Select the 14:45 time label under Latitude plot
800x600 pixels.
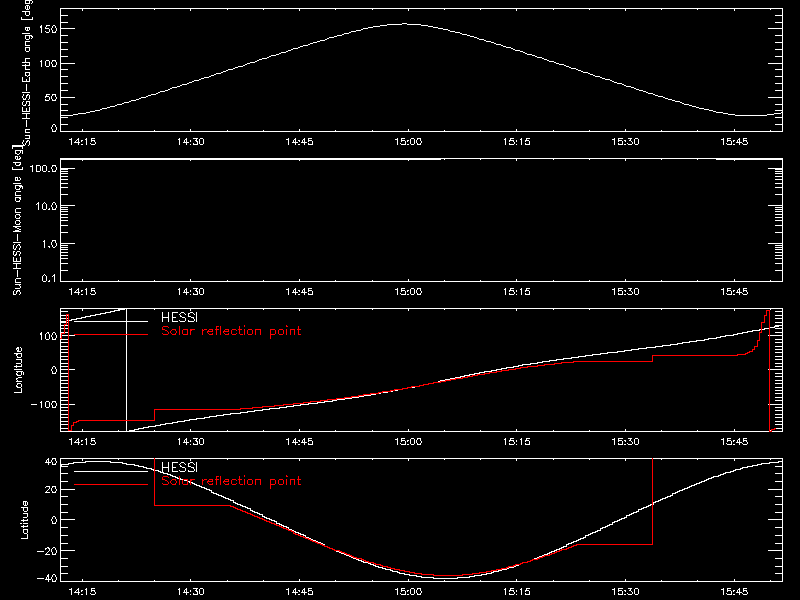[x=299, y=591]
